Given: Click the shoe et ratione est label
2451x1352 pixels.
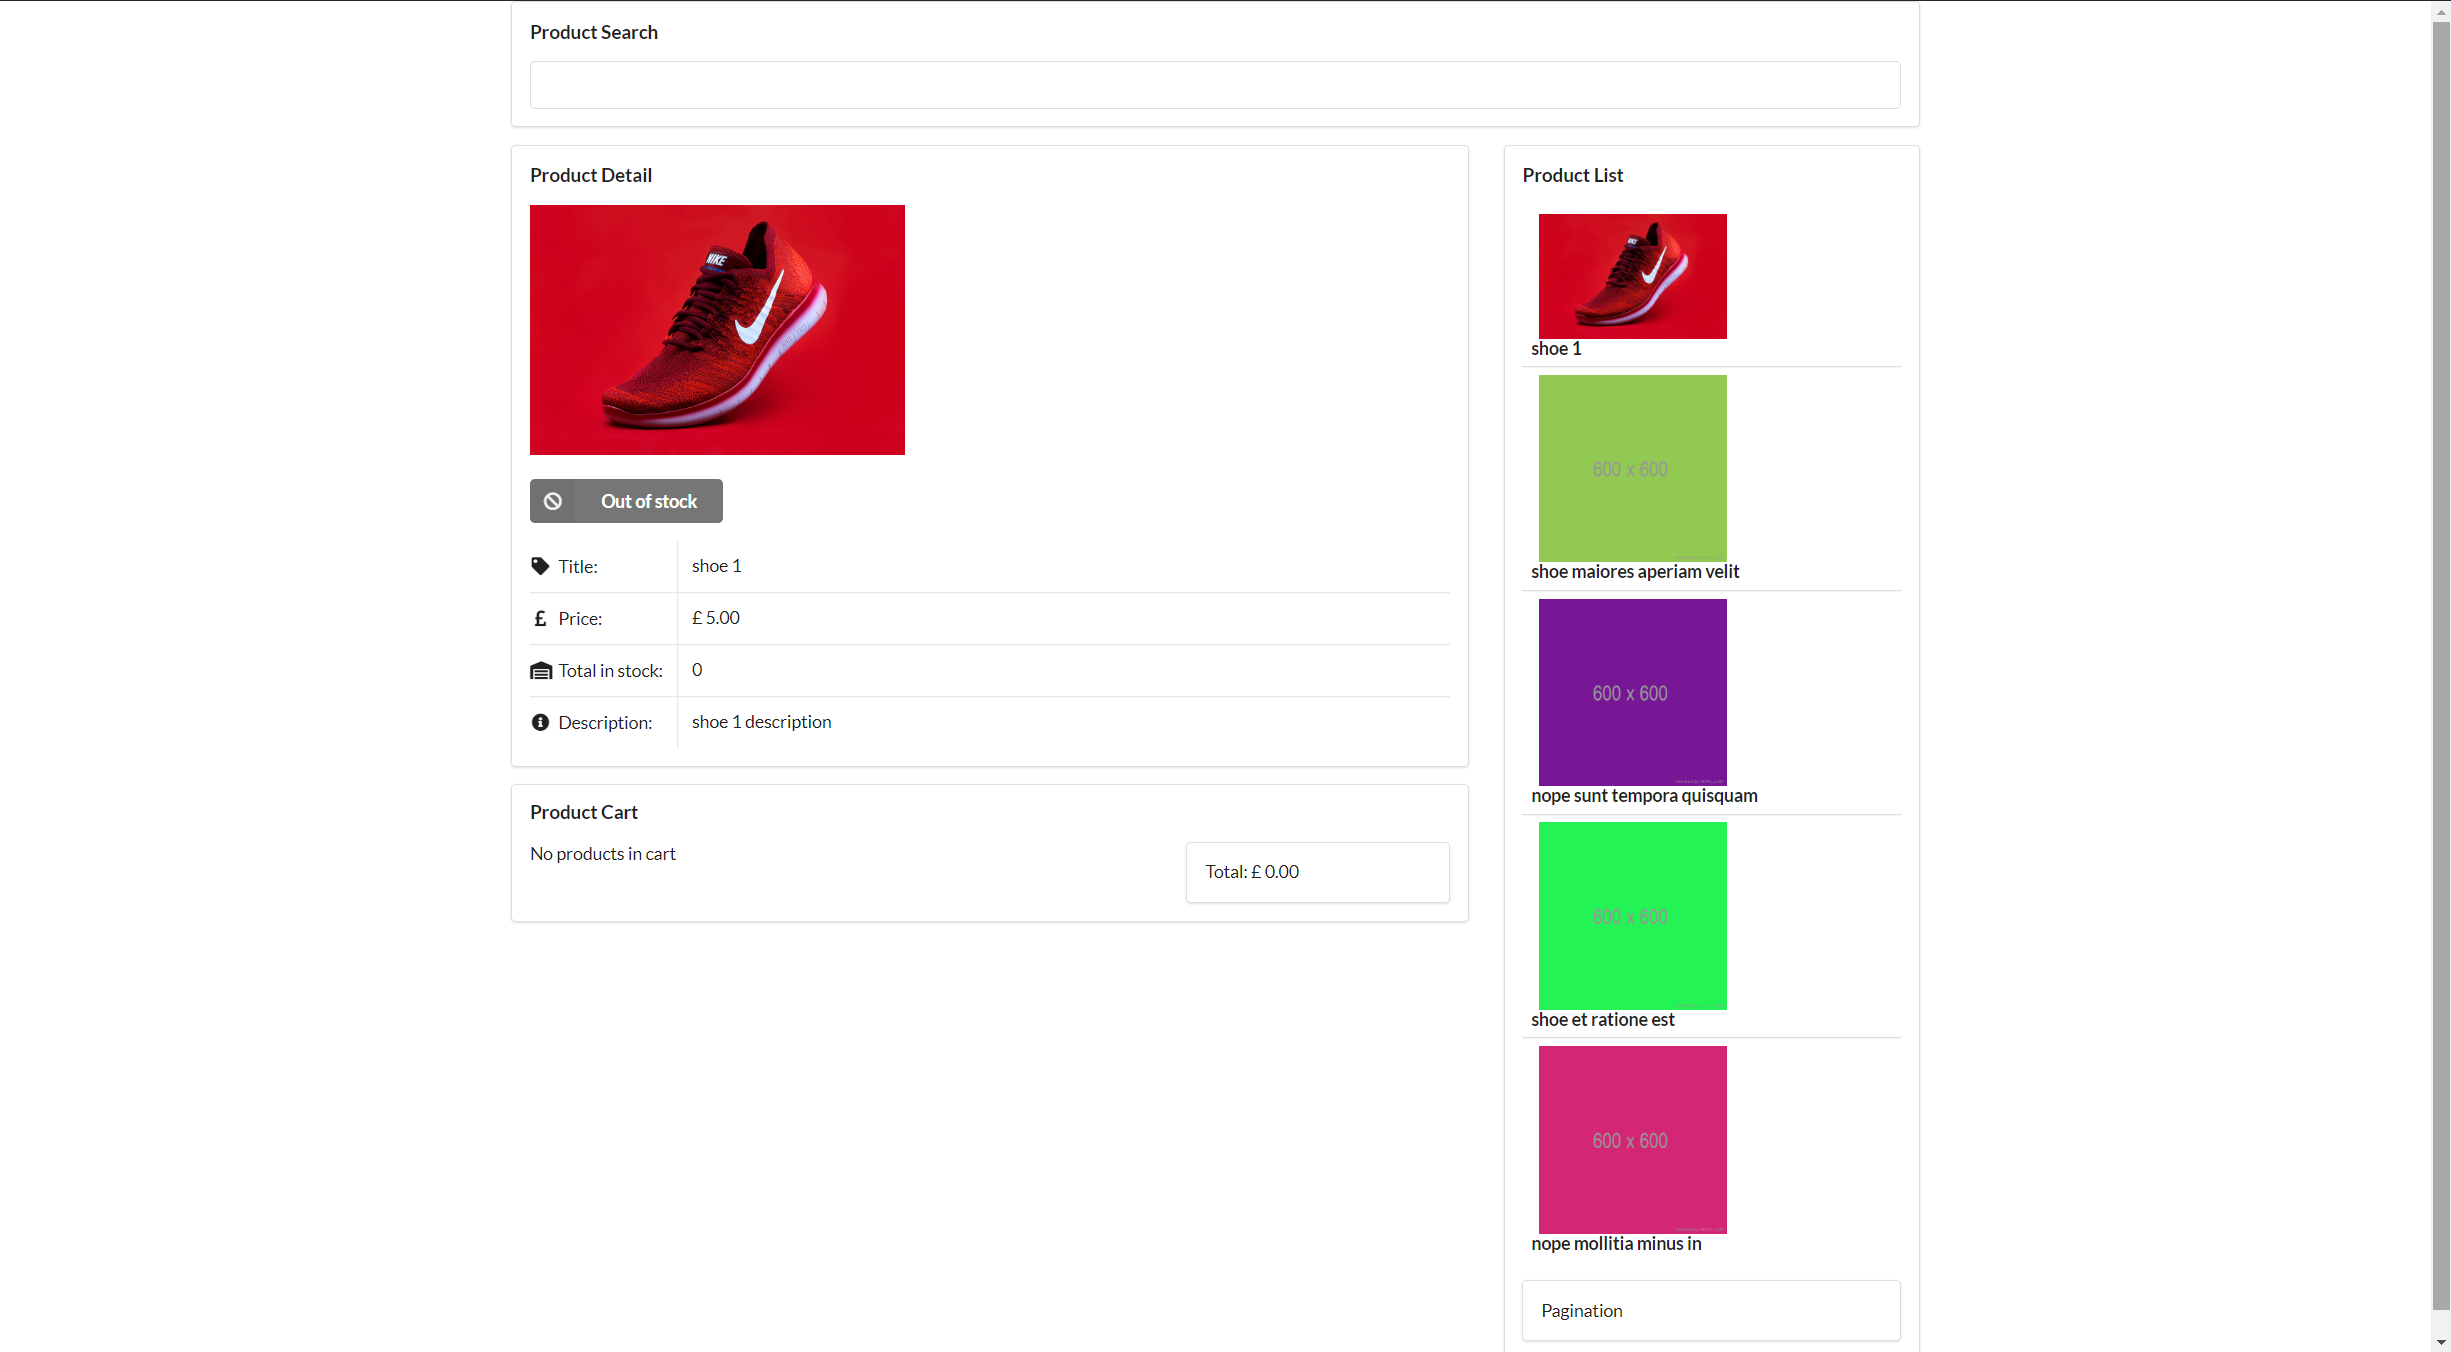Looking at the screenshot, I should [x=1602, y=1019].
